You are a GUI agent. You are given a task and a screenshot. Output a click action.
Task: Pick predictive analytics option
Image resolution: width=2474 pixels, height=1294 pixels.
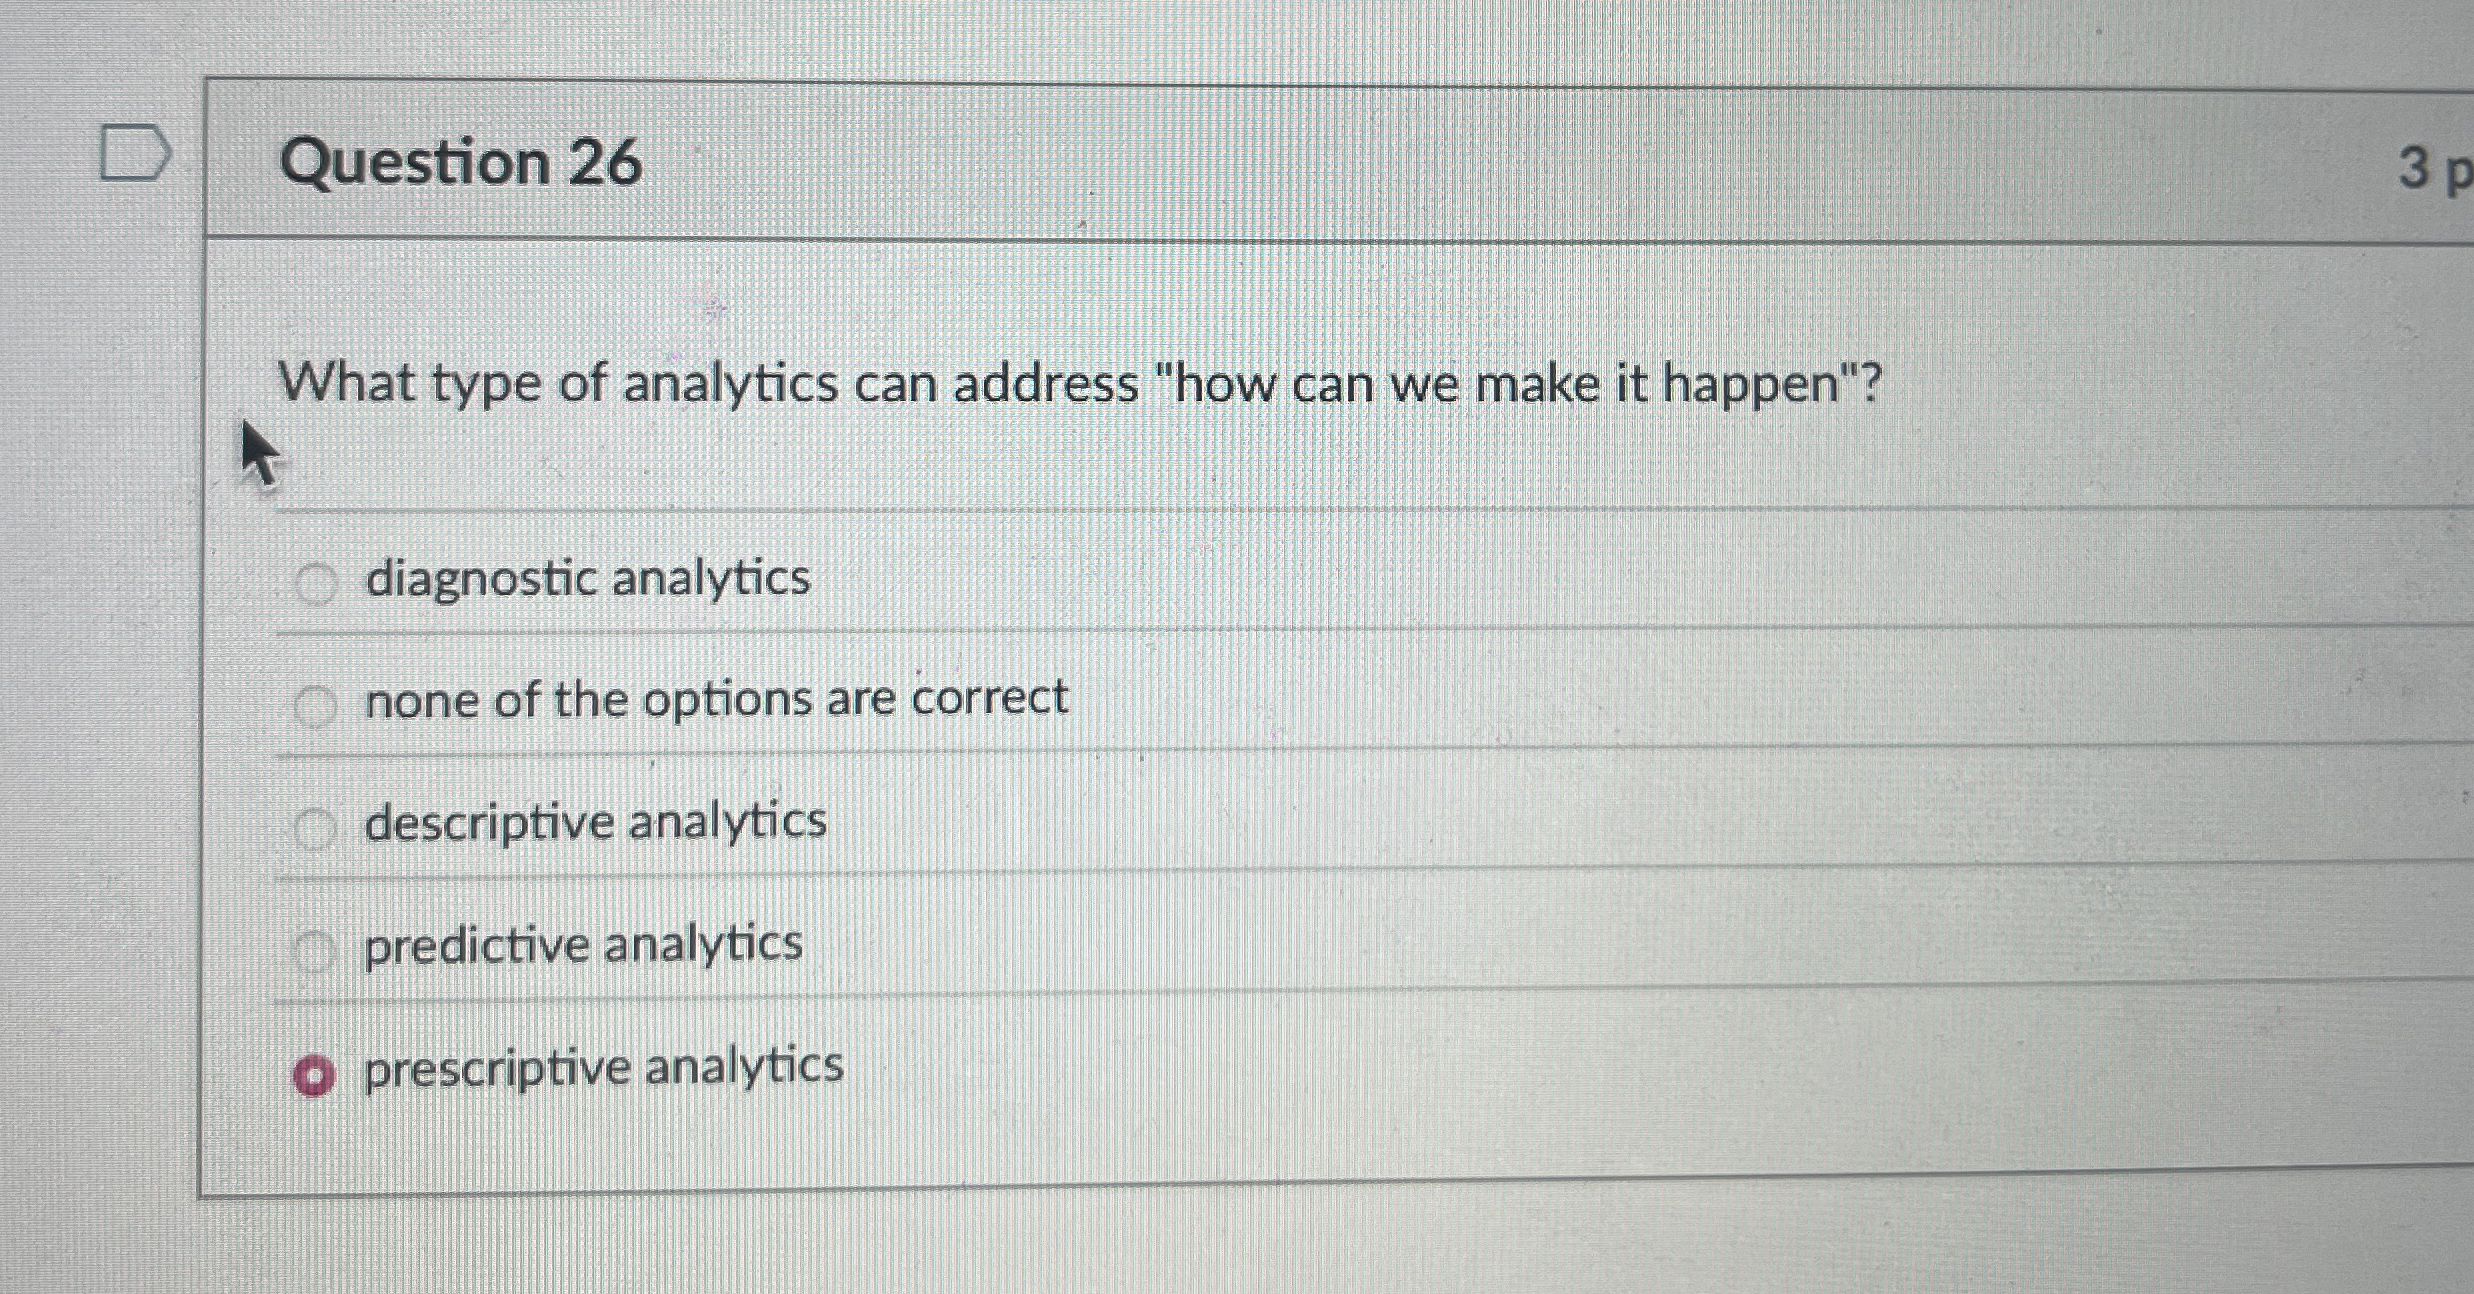pyautogui.click(x=316, y=948)
